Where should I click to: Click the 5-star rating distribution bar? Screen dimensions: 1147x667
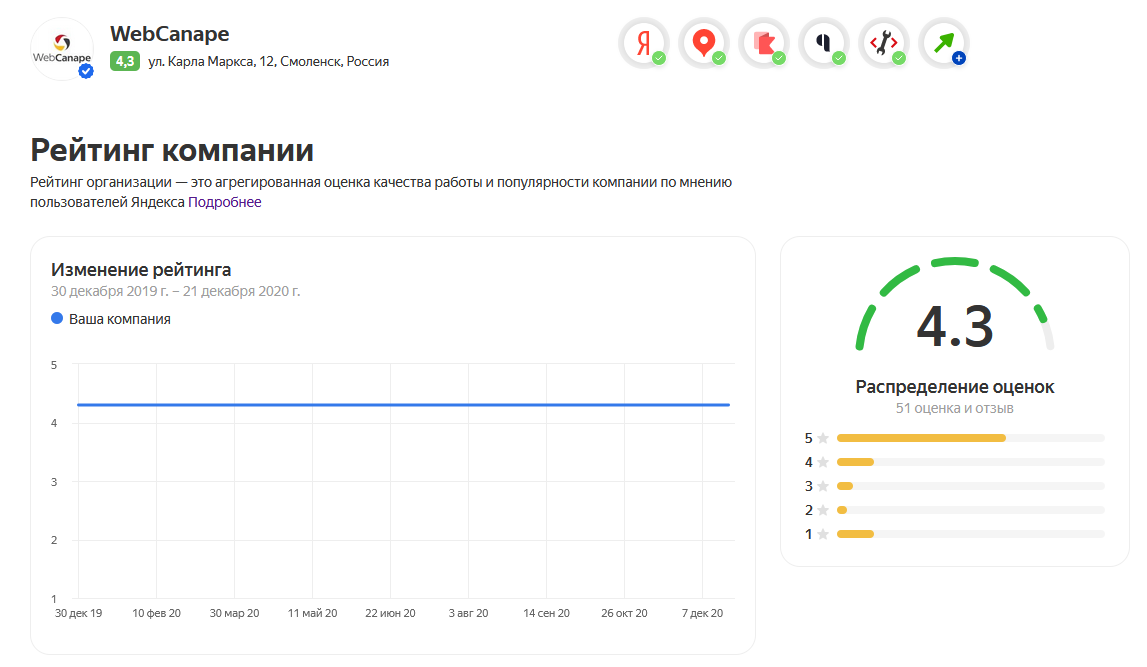coord(970,438)
